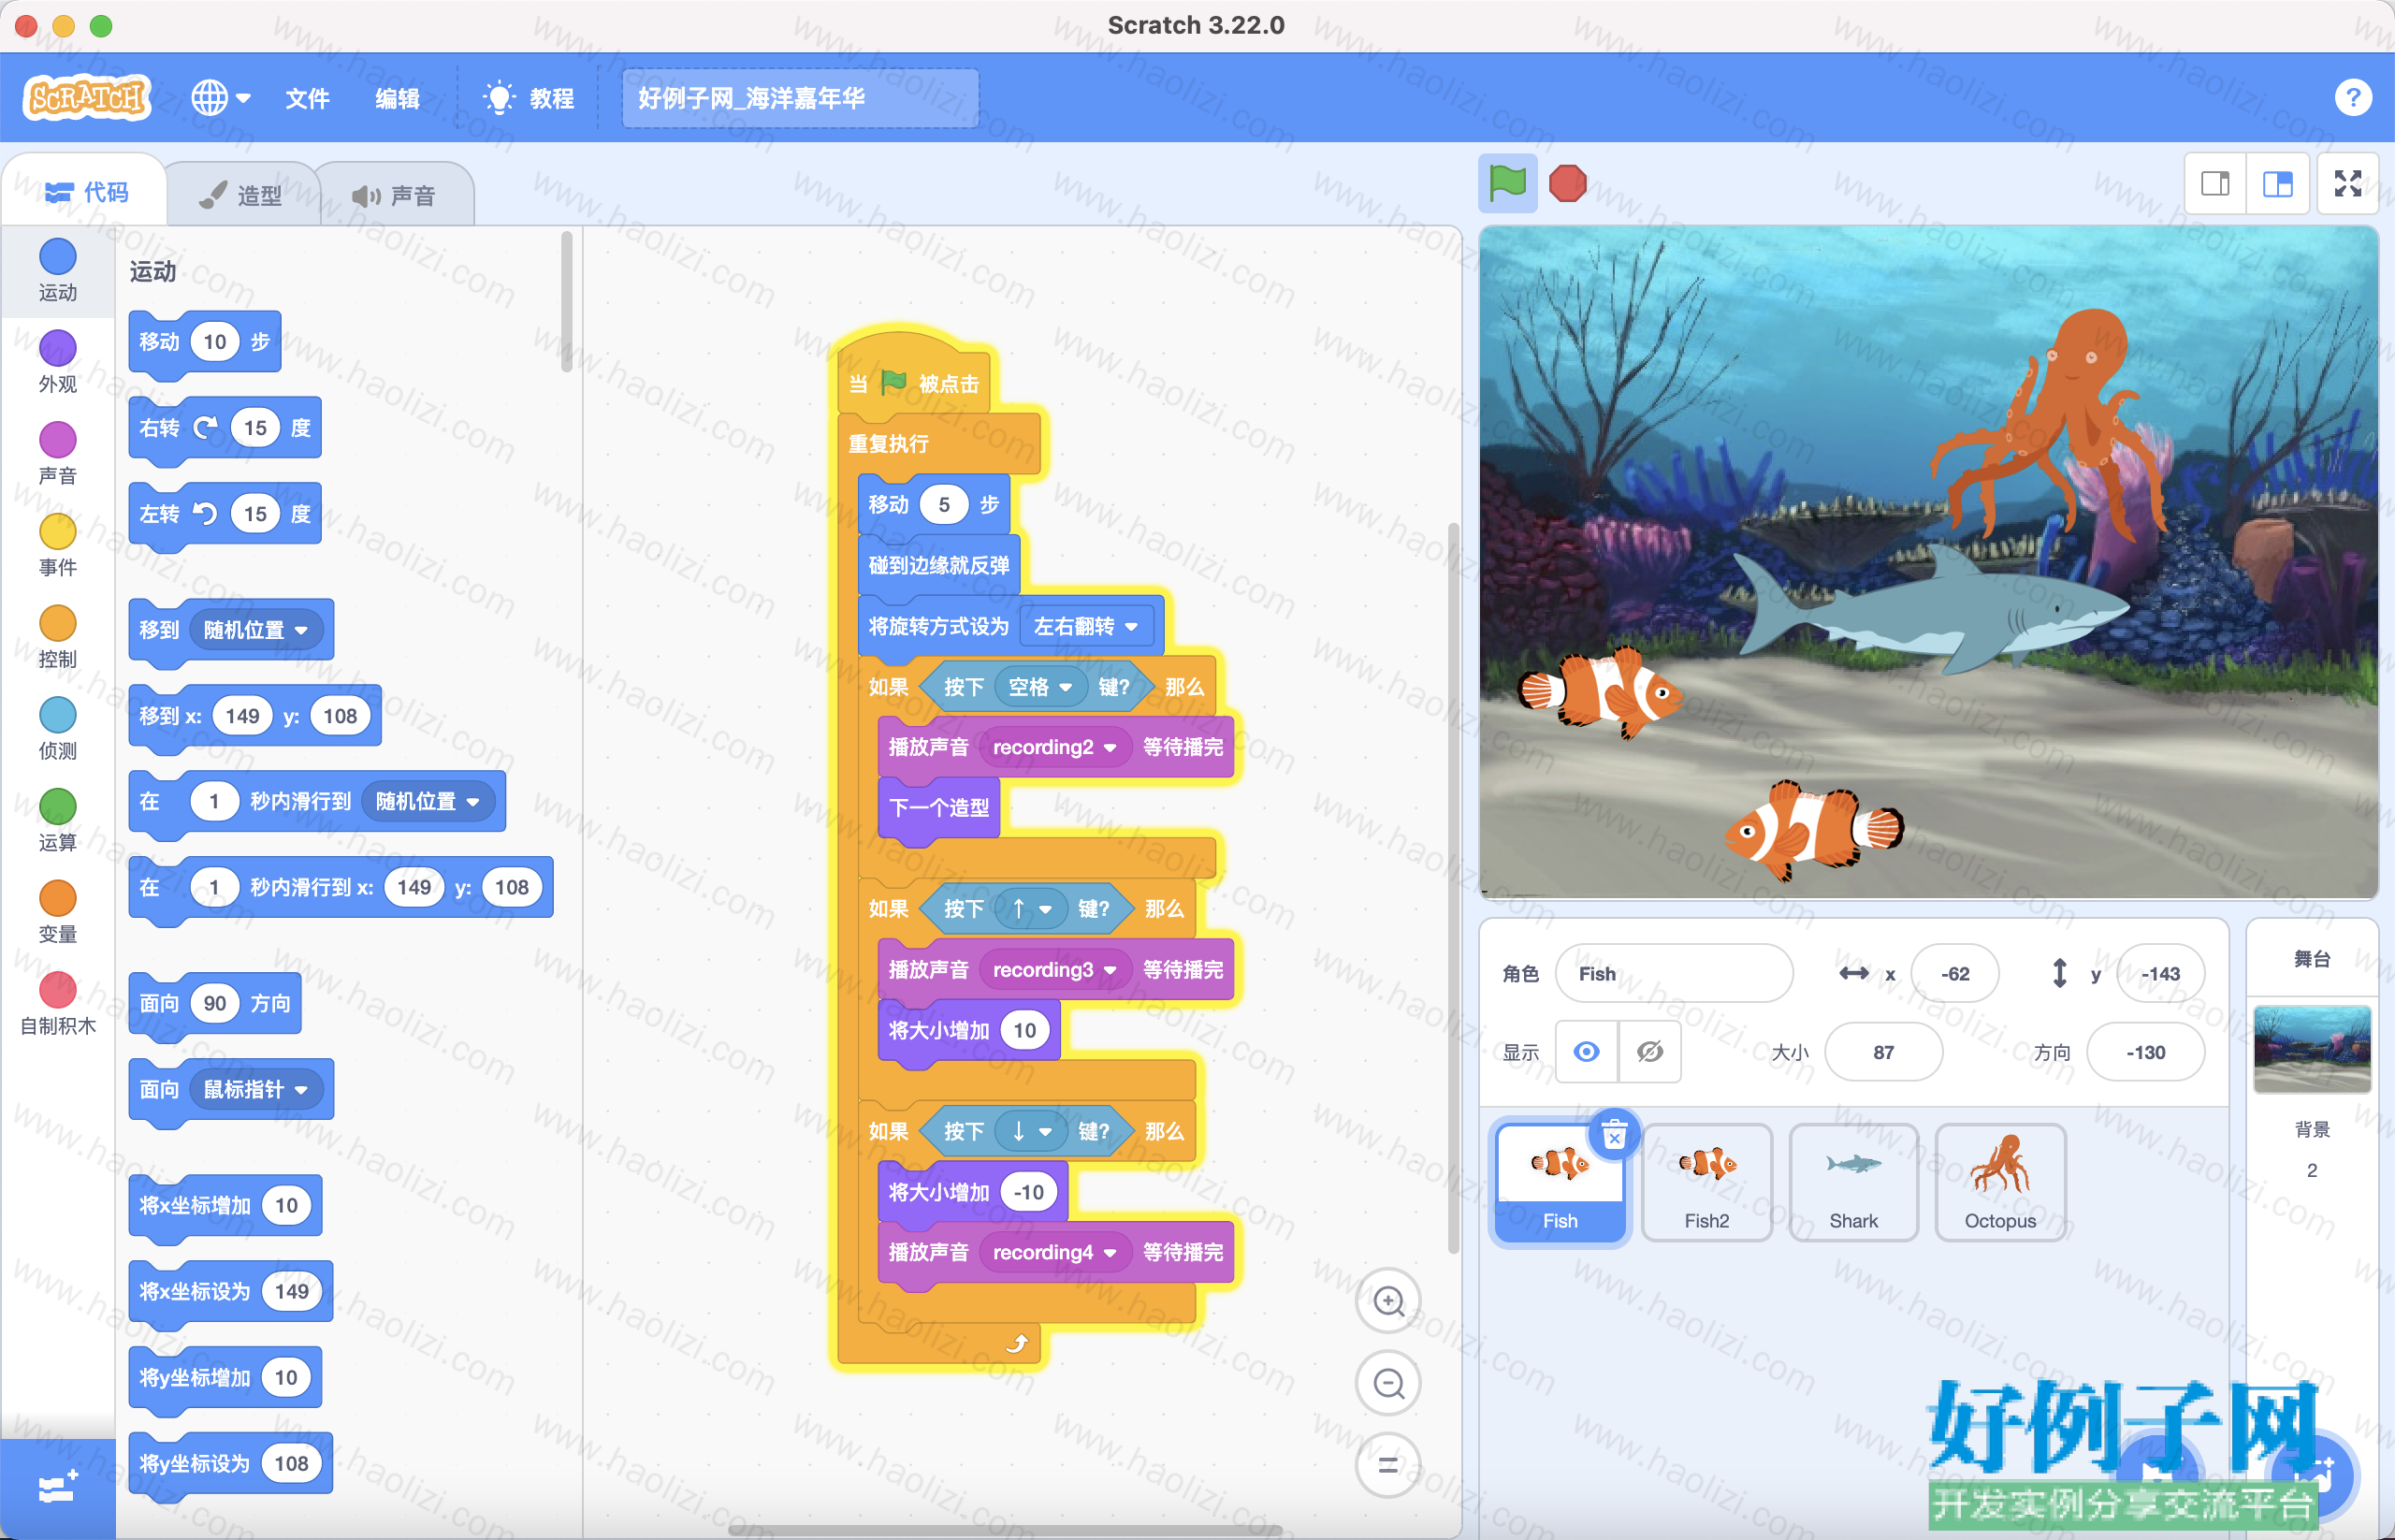
Task: Zoom out the code workspace
Action: (1388, 1383)
